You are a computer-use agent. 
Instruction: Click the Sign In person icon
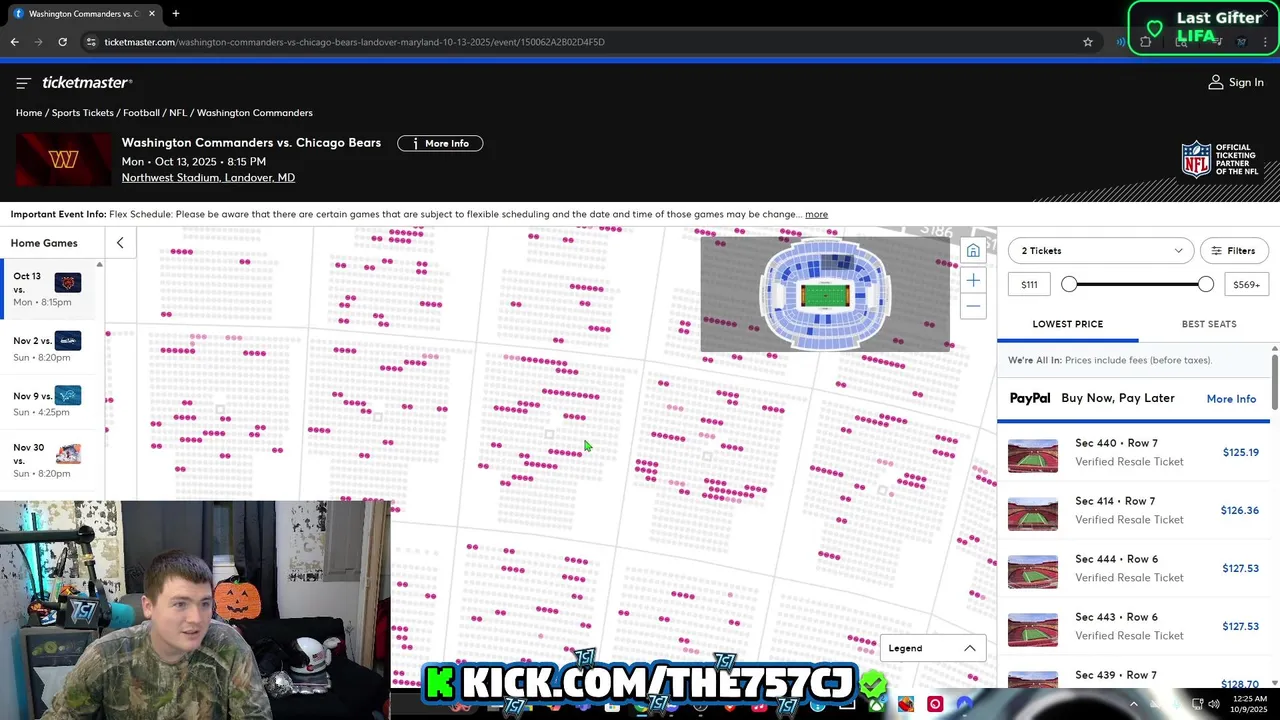(1216, 82)
